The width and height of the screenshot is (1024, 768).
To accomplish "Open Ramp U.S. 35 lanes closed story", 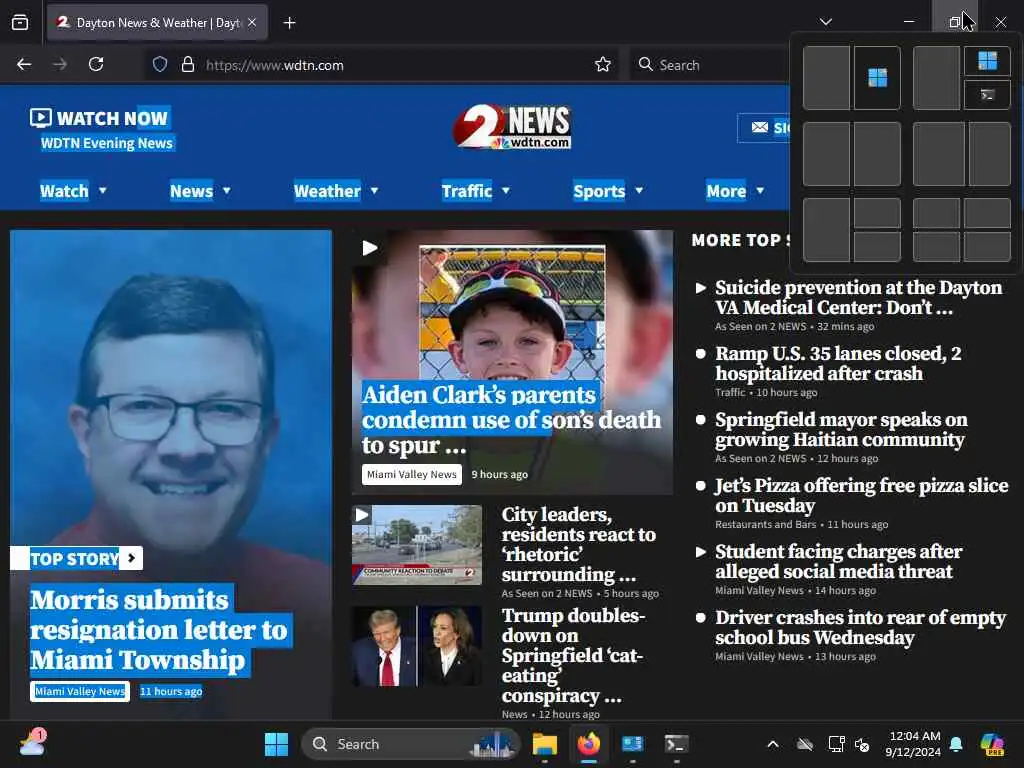I will tap(838, 363).
